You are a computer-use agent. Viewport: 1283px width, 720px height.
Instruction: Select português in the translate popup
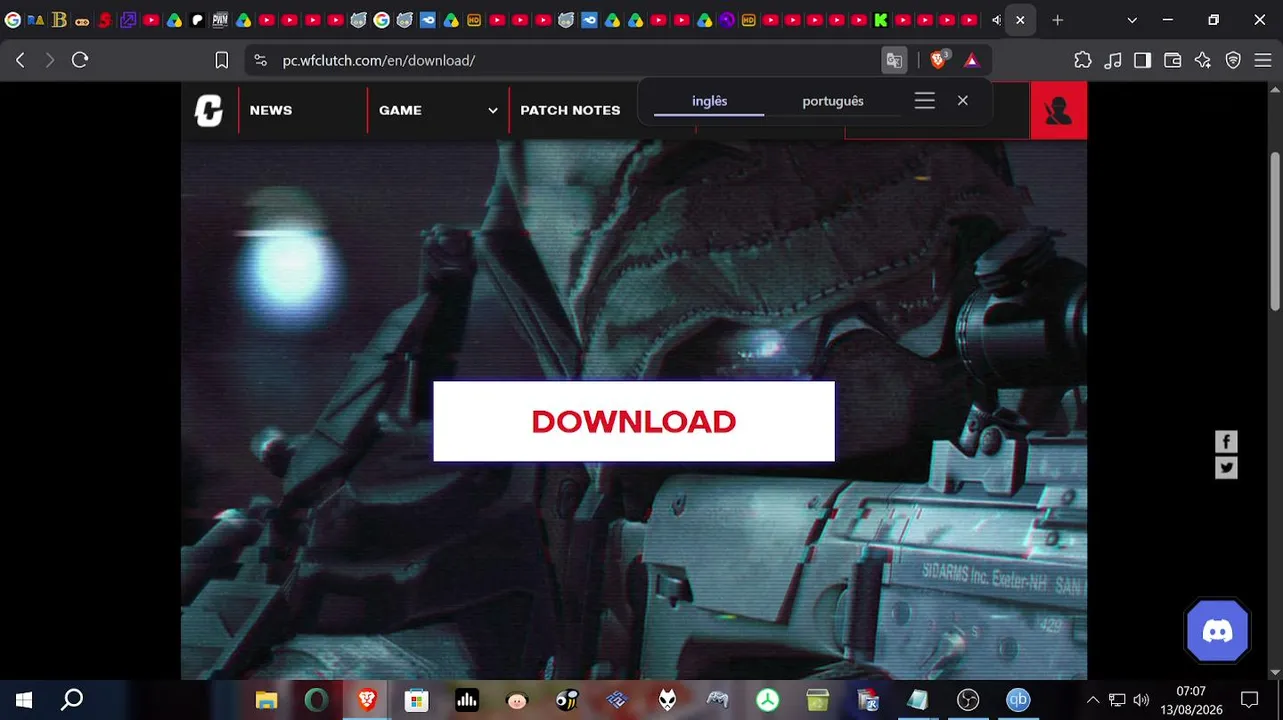coord(833,101)
